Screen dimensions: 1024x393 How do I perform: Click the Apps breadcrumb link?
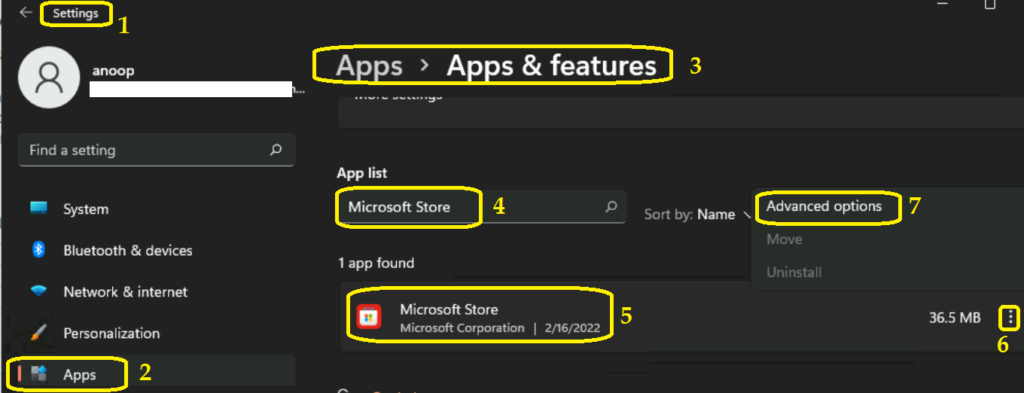[x=369, y=66]
